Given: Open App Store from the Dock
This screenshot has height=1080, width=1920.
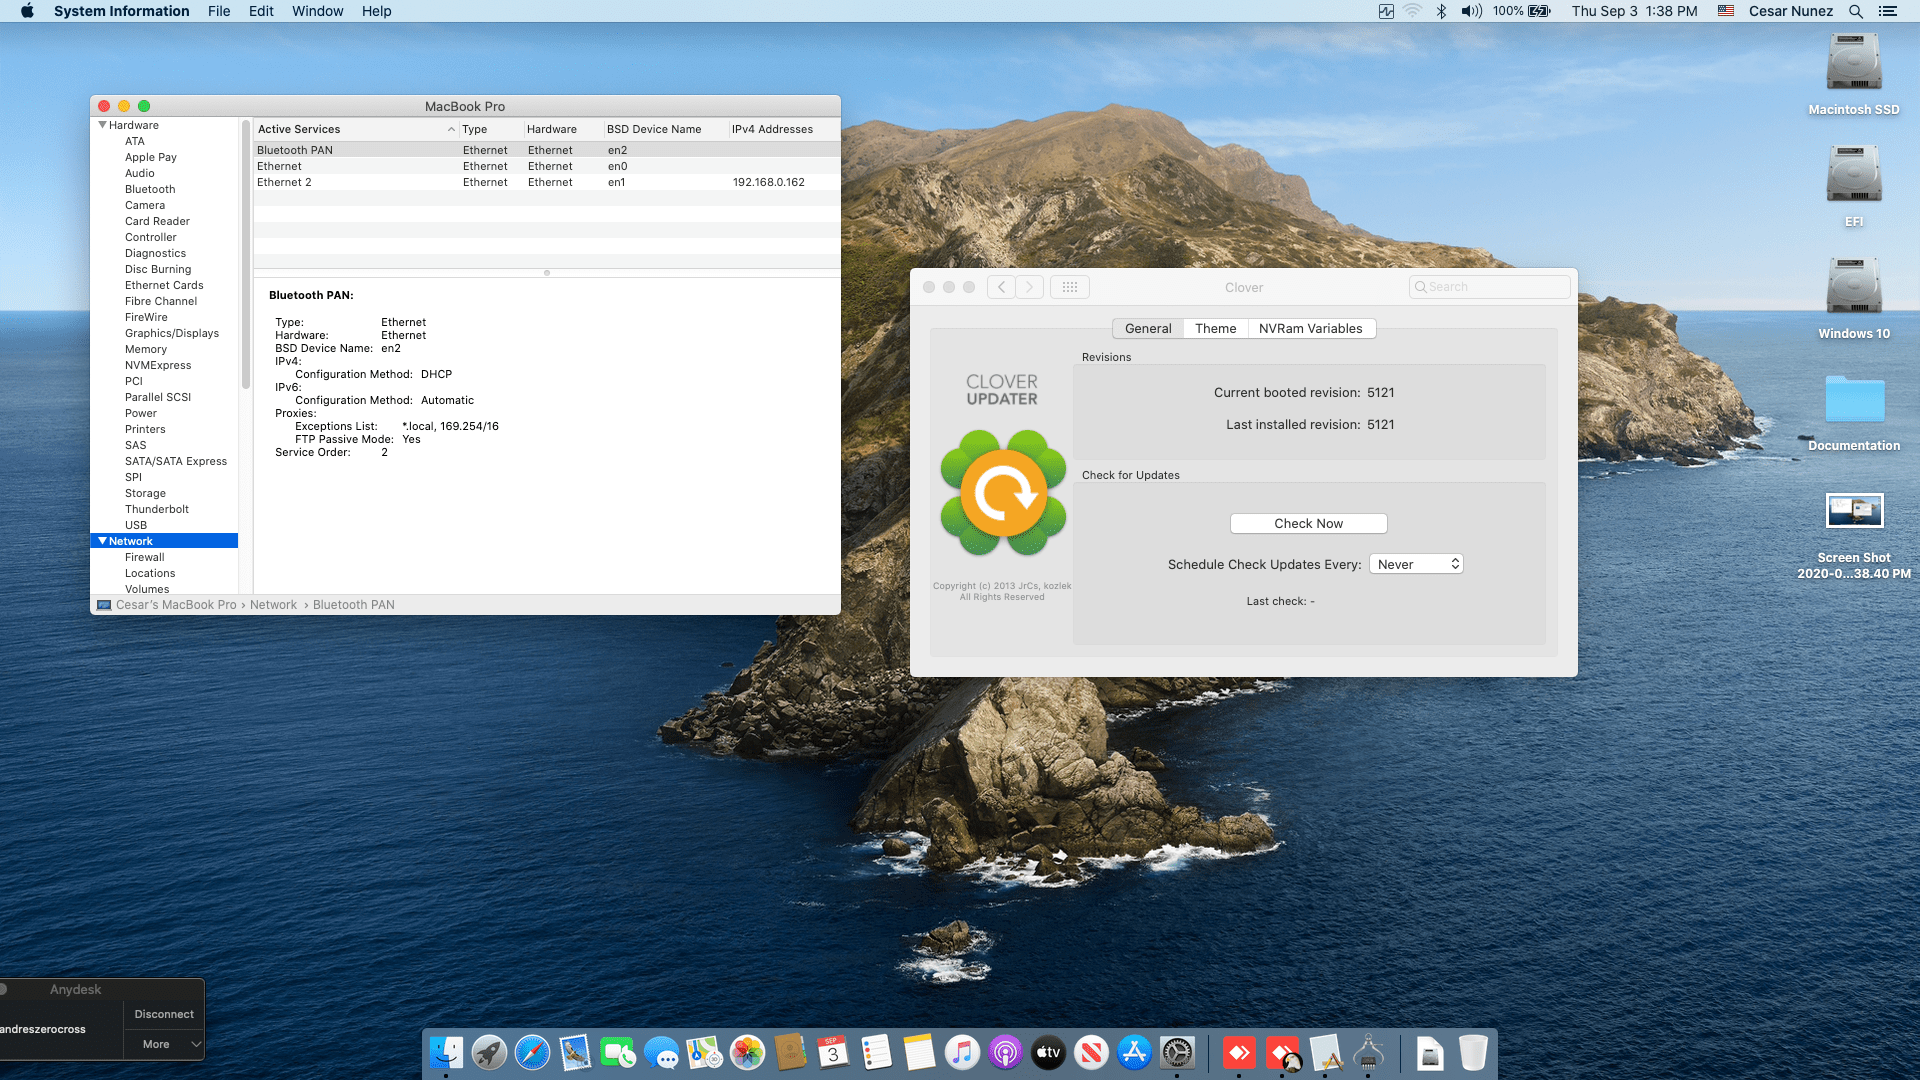Looking at the screenshot, I should (x=1134, y=1053).
